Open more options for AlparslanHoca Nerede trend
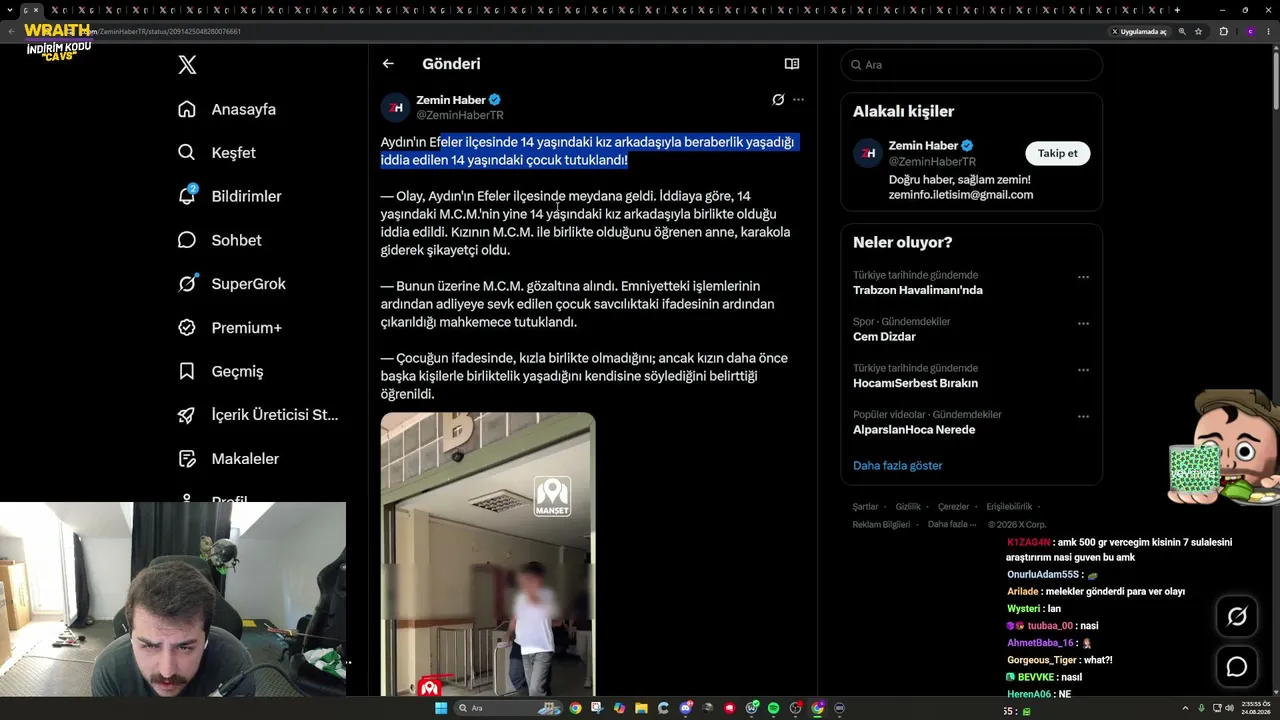 point(1083,416)
